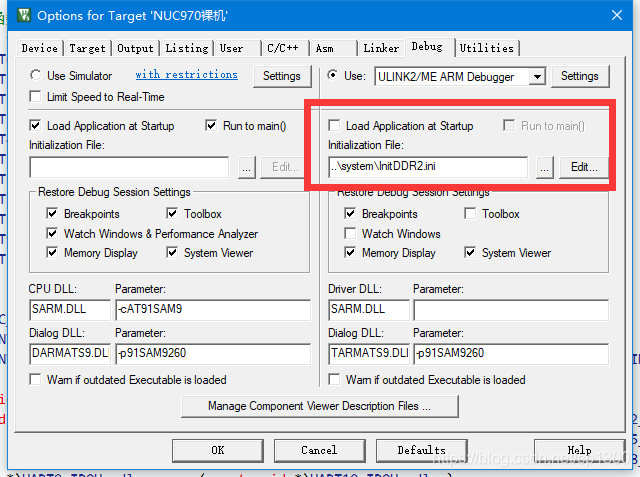Toggle debugger Breakpoints checkbox
Image resolution: width=640 pixels, height=477 pixels.
click(350, 213)
